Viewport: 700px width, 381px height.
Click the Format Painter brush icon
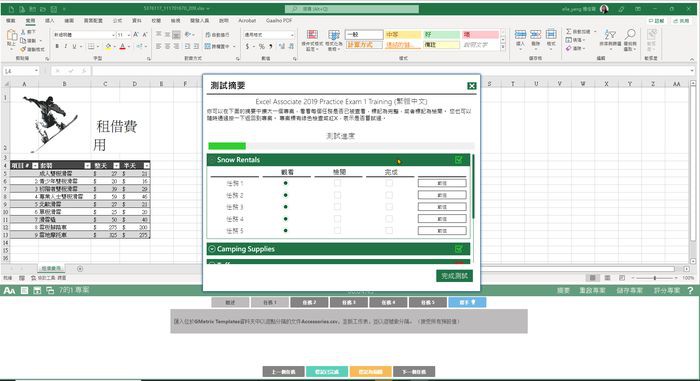[x=23, y=49]
